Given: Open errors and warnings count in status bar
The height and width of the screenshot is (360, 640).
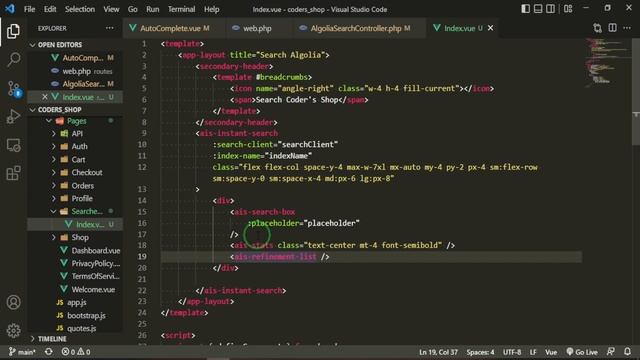Looking at the screenshot, I should point(76,352).
